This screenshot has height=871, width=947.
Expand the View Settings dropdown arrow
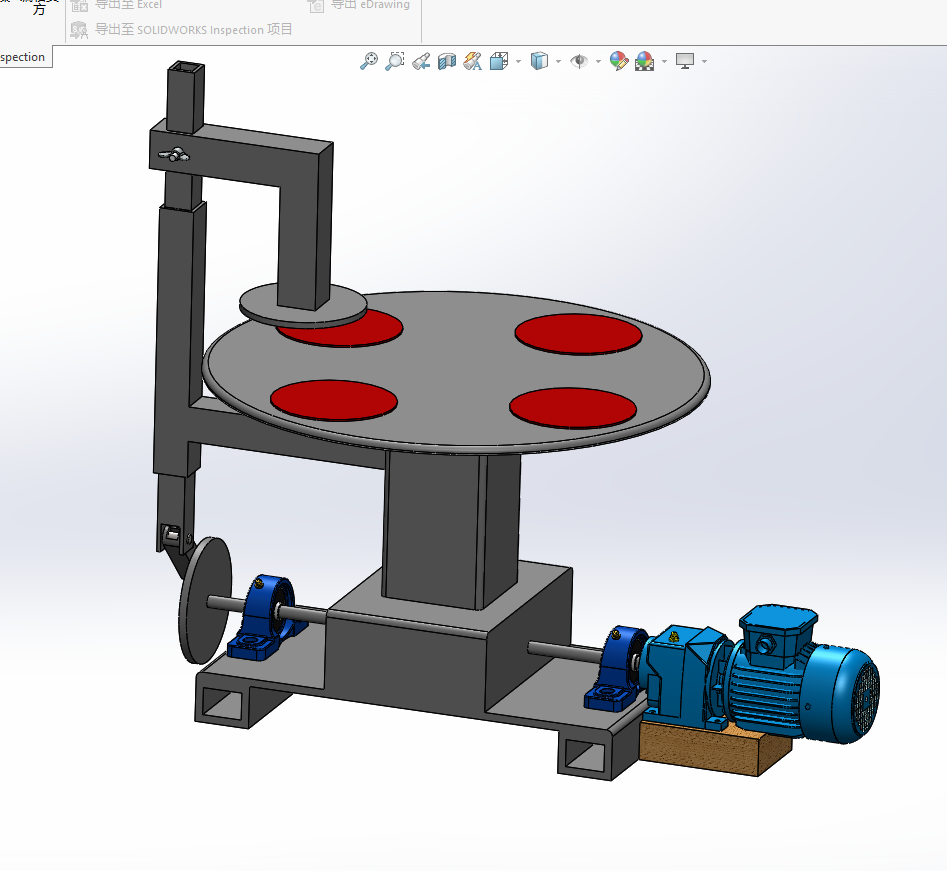[704, 61]
